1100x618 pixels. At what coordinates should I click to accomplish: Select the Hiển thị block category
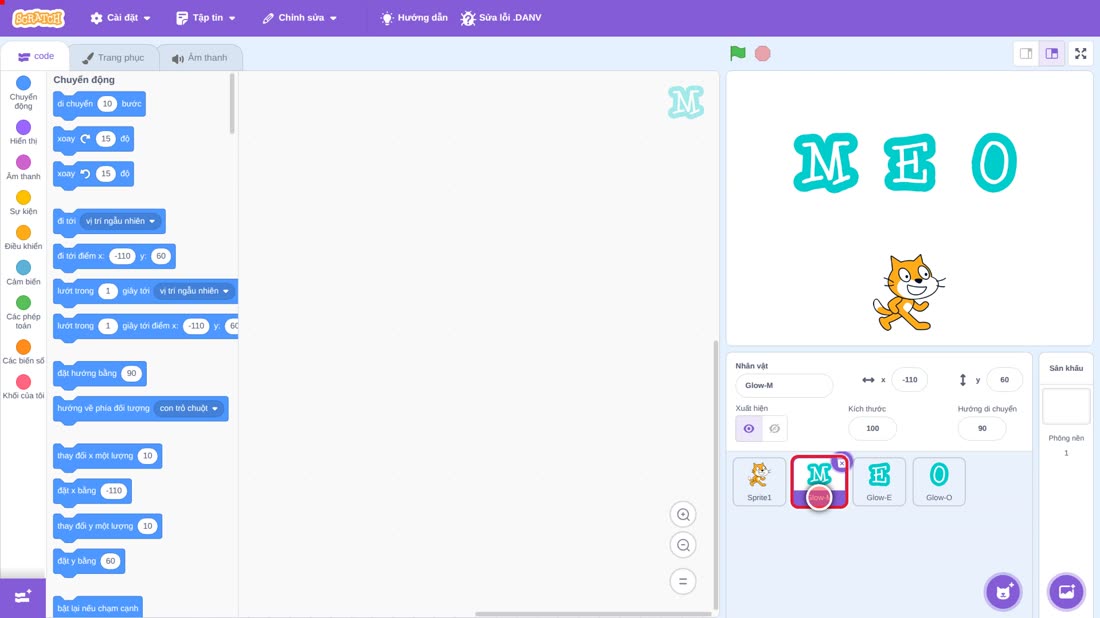(x=23, y=133)
